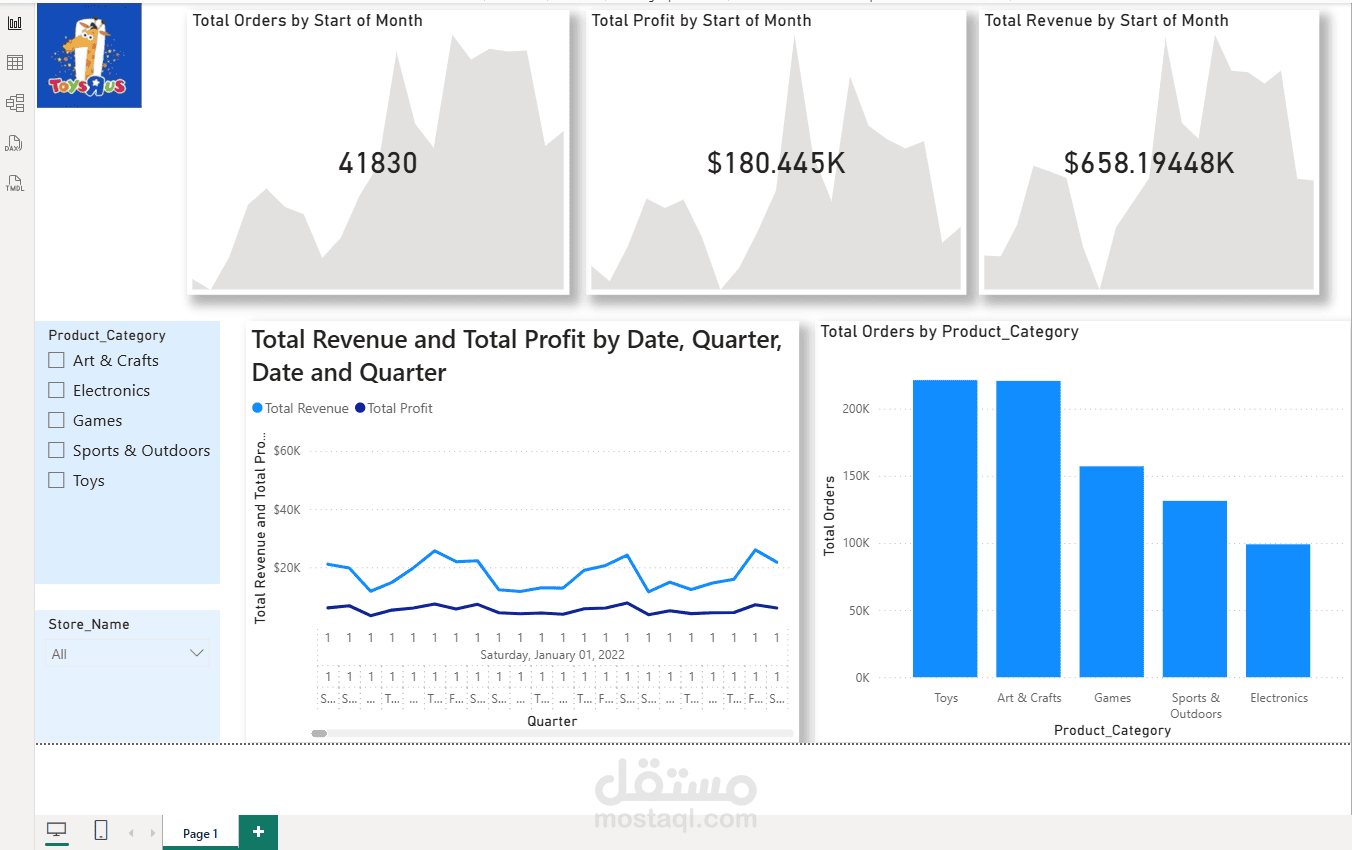Screen dimensions: 1352x850
Task: Click the Product_Category x-axis title
Action: [x=1112, y=731]
